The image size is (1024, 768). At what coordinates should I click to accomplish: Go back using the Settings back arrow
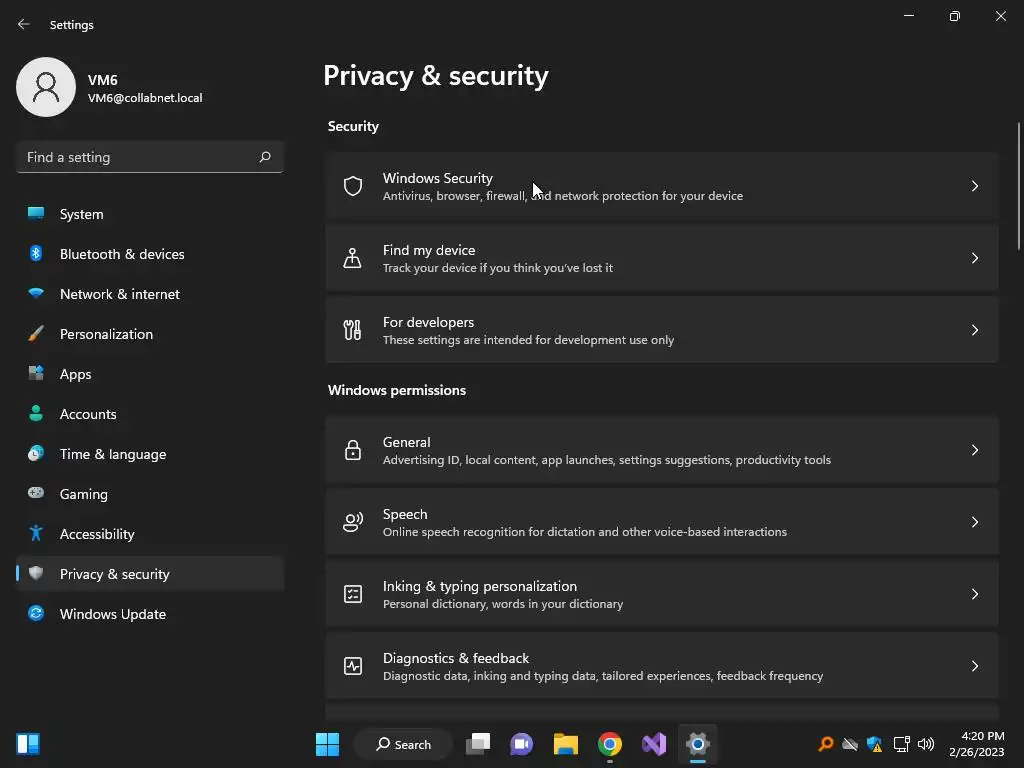(24, 24)
